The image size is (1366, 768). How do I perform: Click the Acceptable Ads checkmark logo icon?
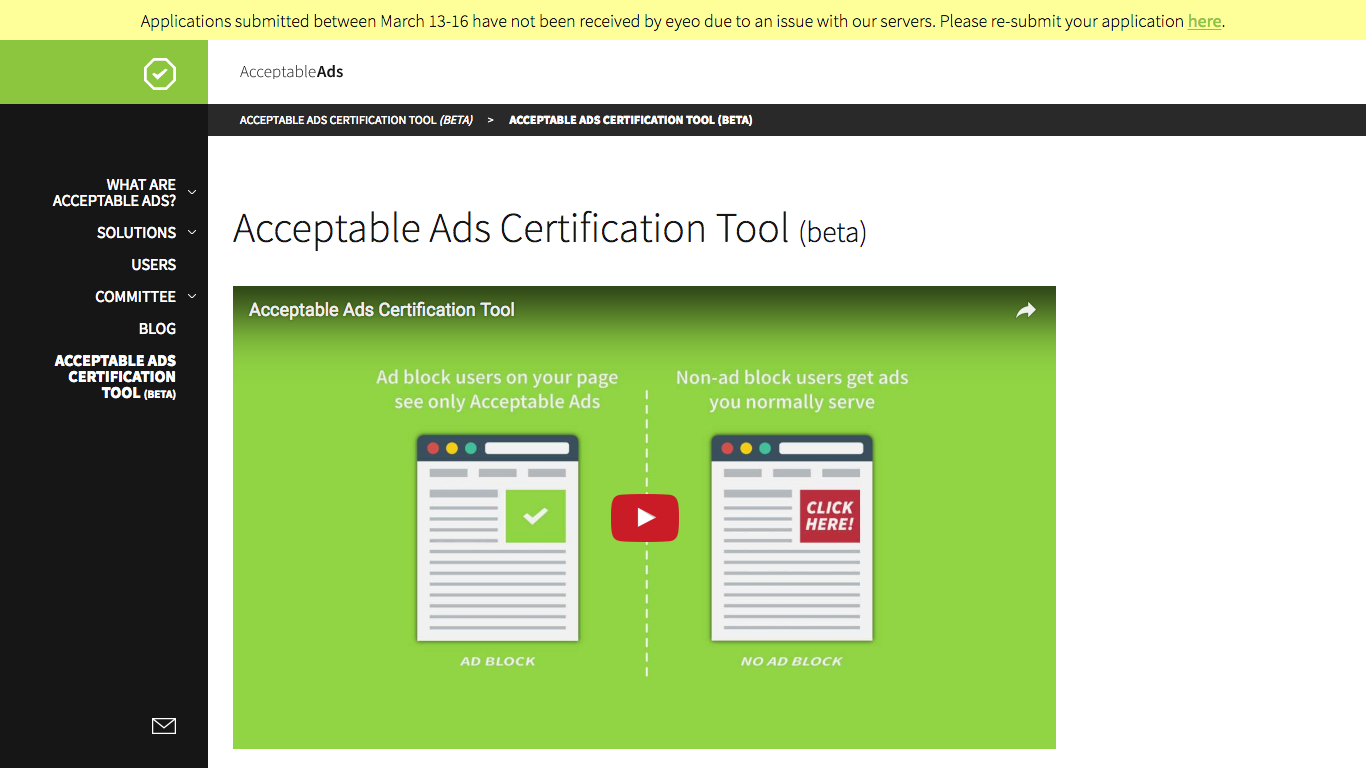[160, 73]
